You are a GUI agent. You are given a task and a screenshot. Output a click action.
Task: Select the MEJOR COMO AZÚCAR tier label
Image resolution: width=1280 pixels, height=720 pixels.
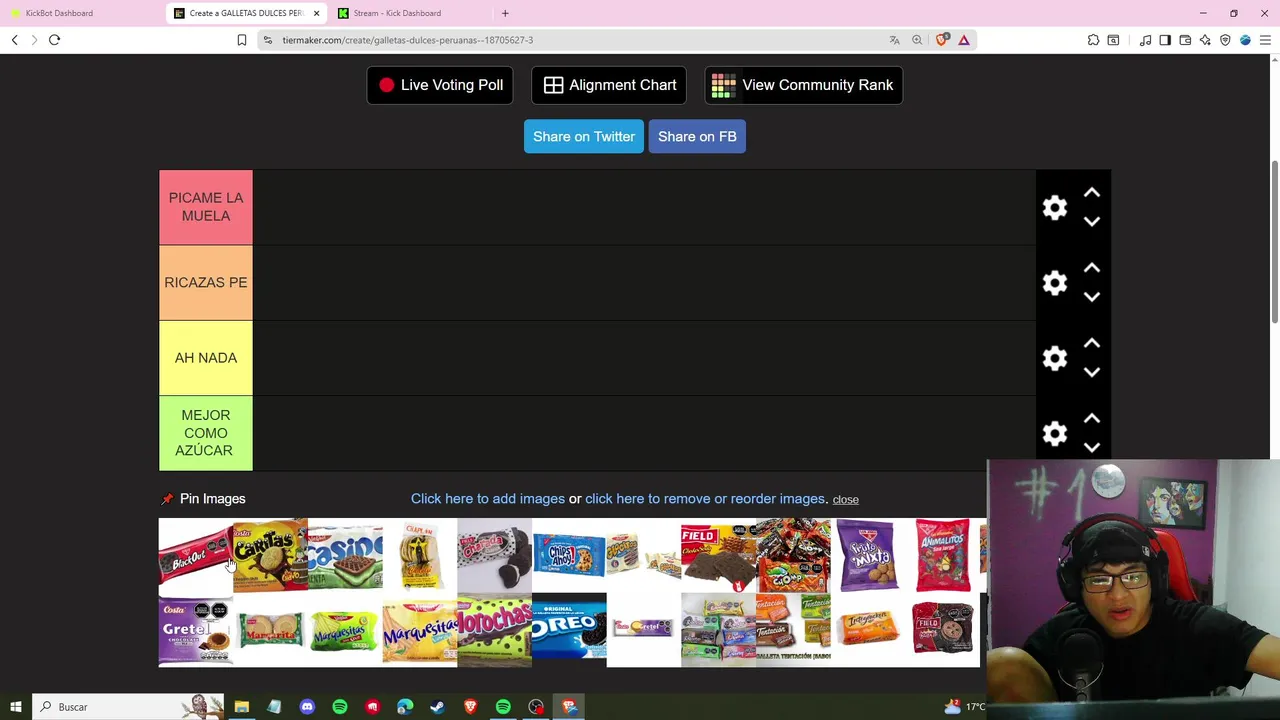click(x=206, y=433)
